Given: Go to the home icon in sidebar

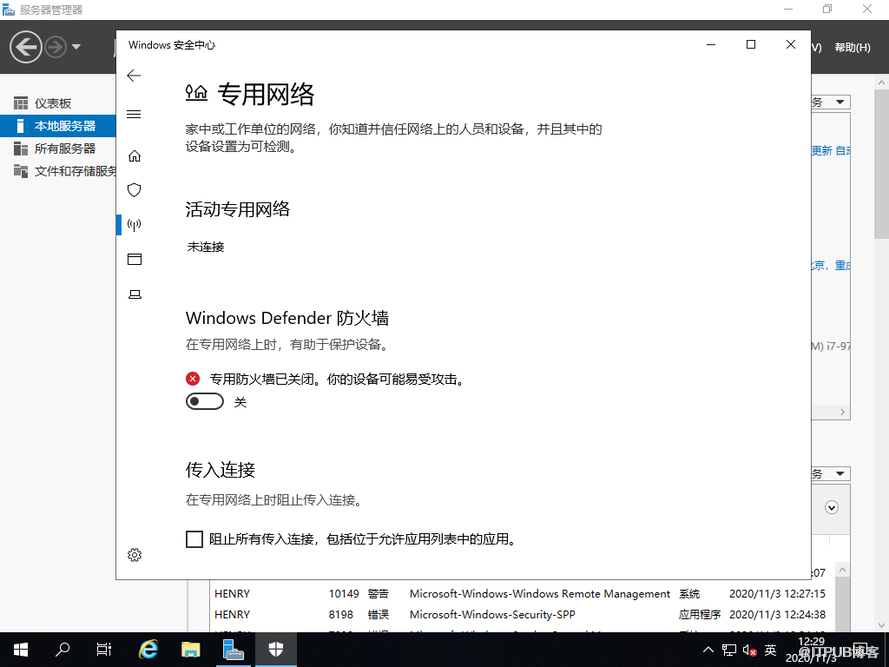Looking at the screenshot, I should [x=134, y=156].
